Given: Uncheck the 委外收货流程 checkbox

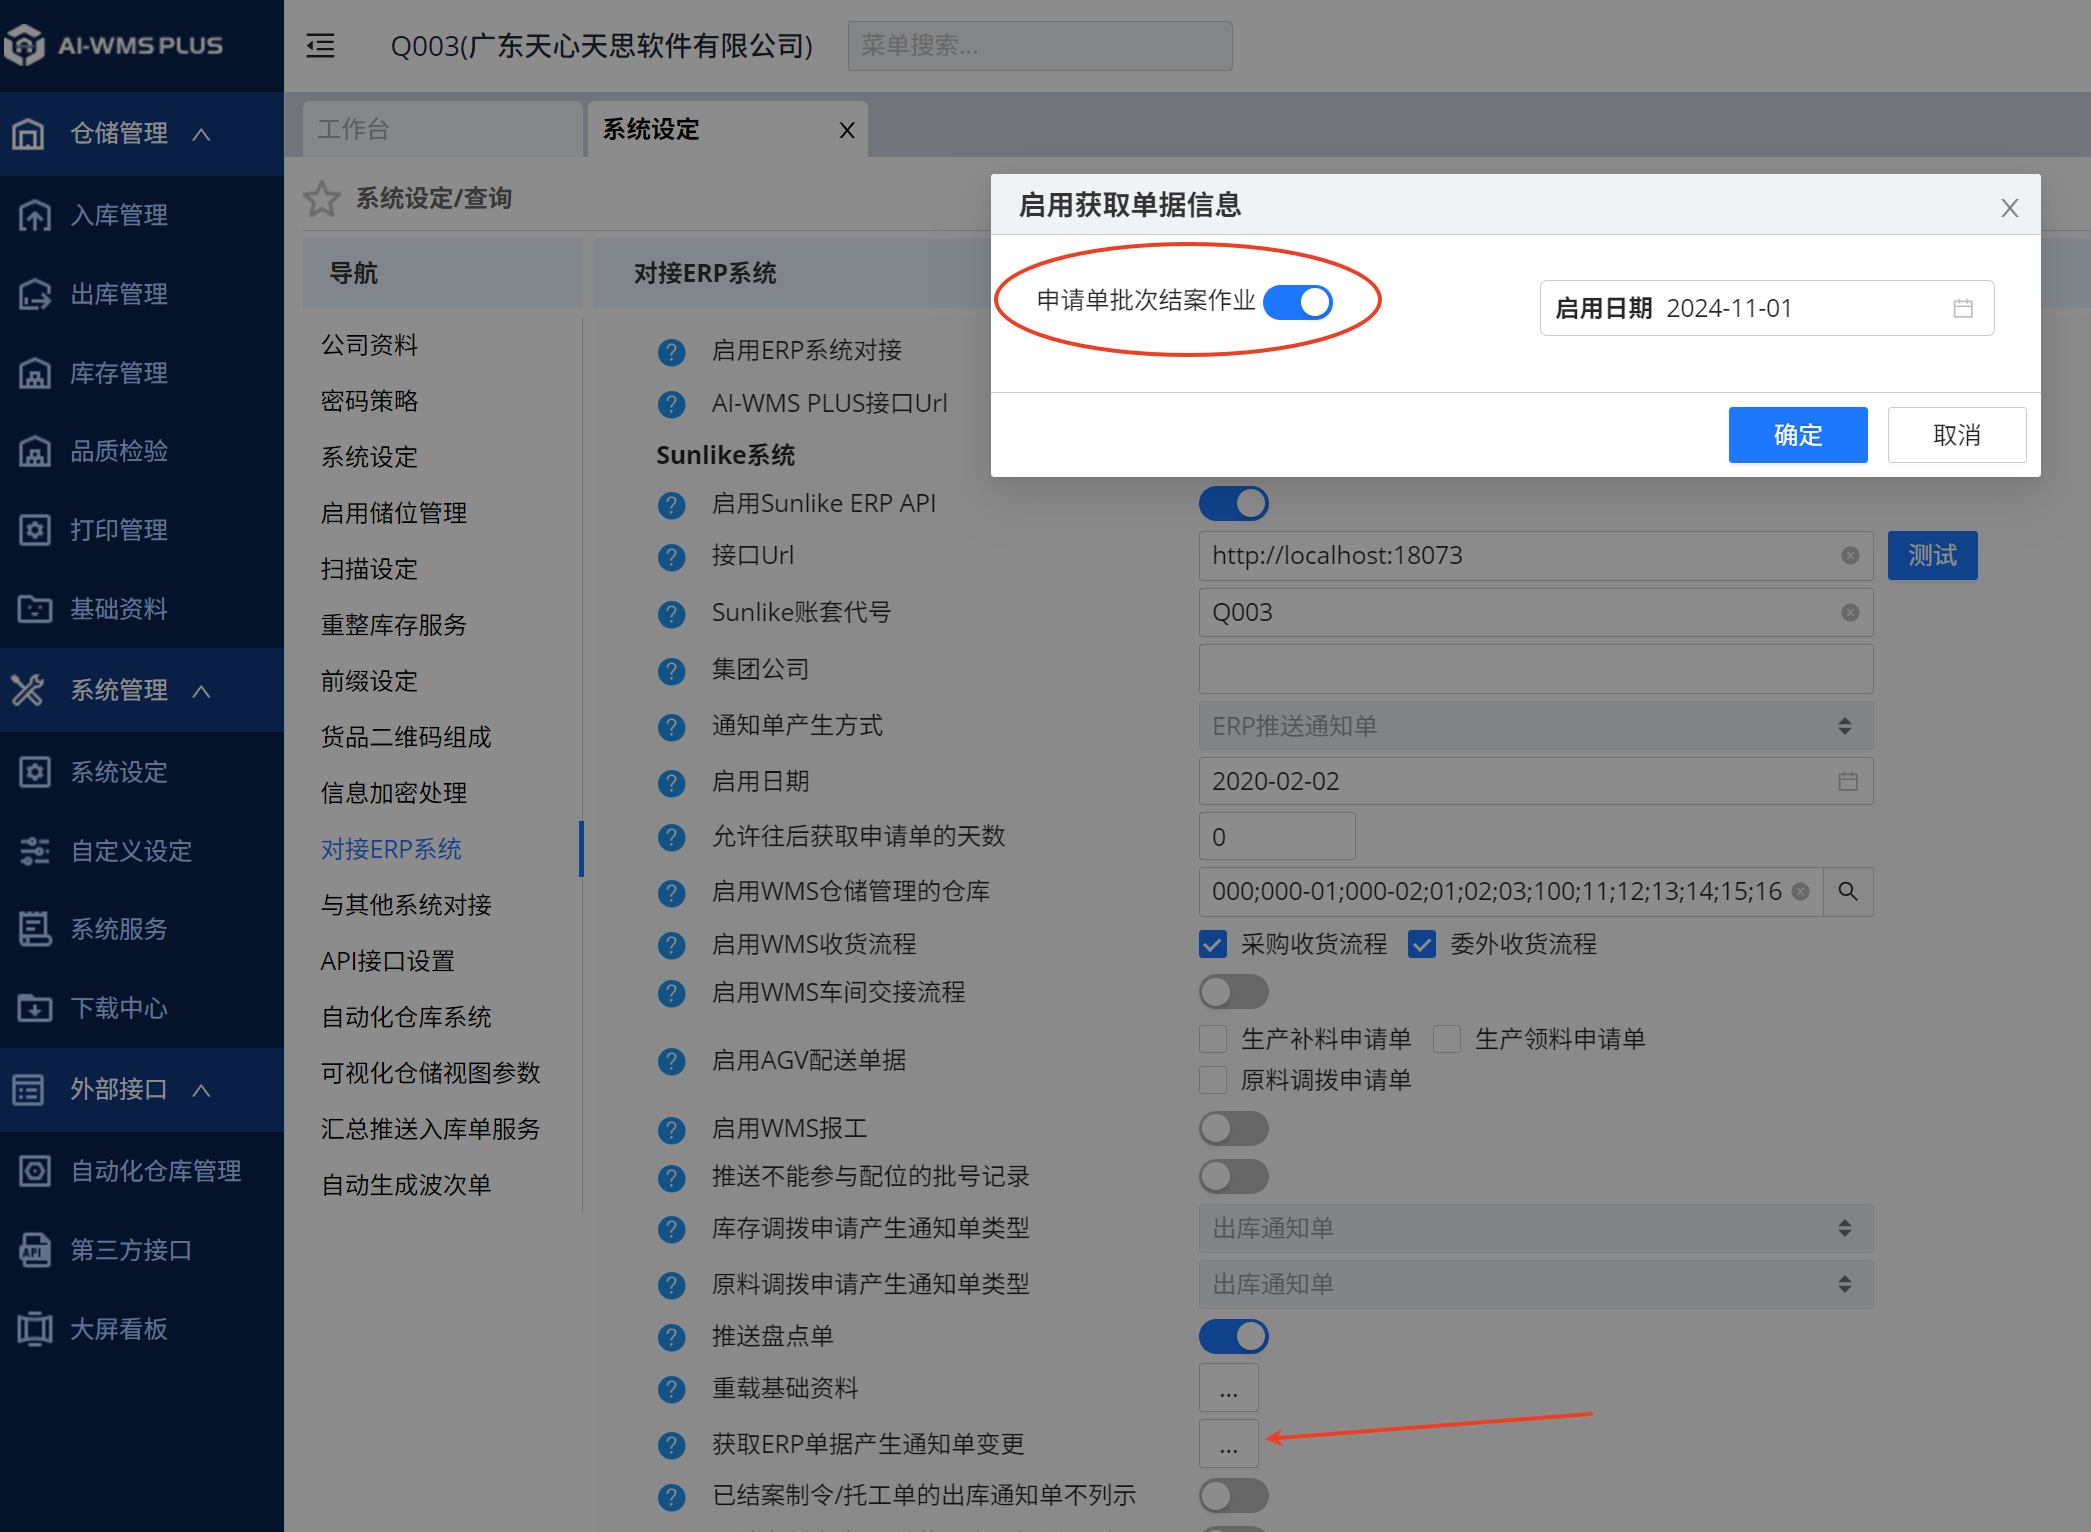Looking at the screenshot, I should coord(1422,944).
